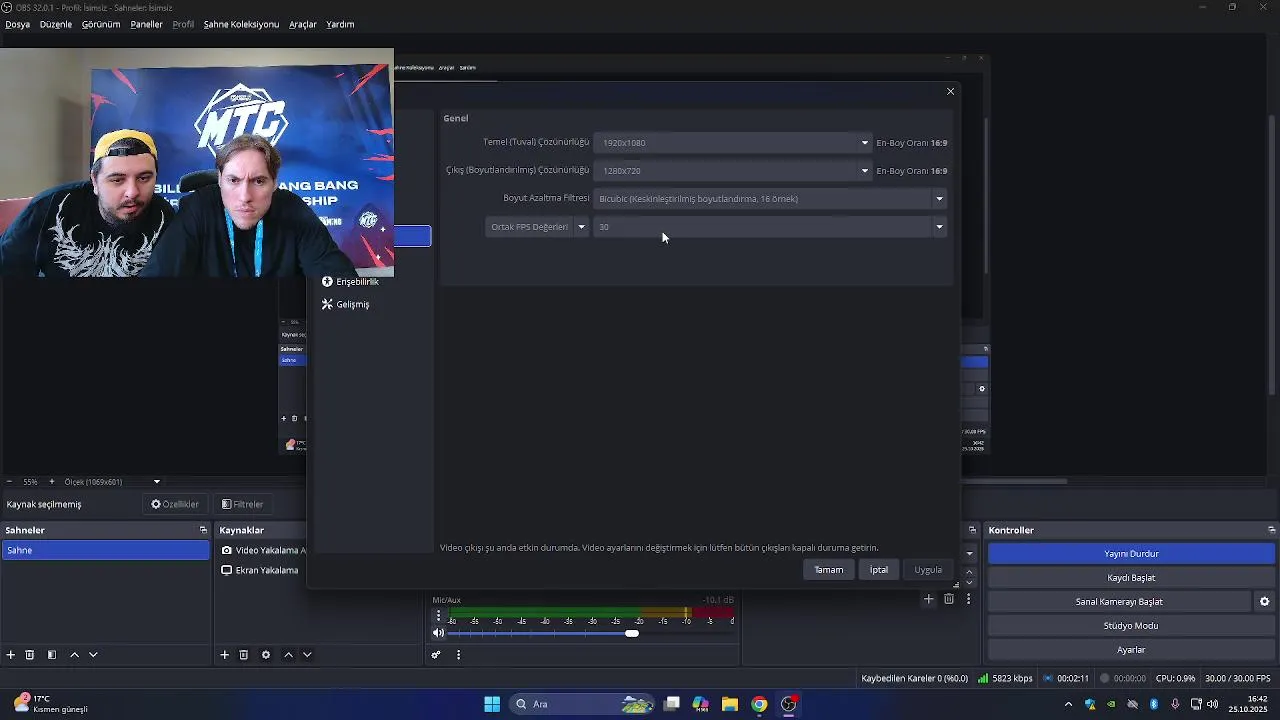Image resolution: width=1280 pixels, height=720 pixels.
Task: Open transition properties three-dot menu
Action: tap(968, 599)
